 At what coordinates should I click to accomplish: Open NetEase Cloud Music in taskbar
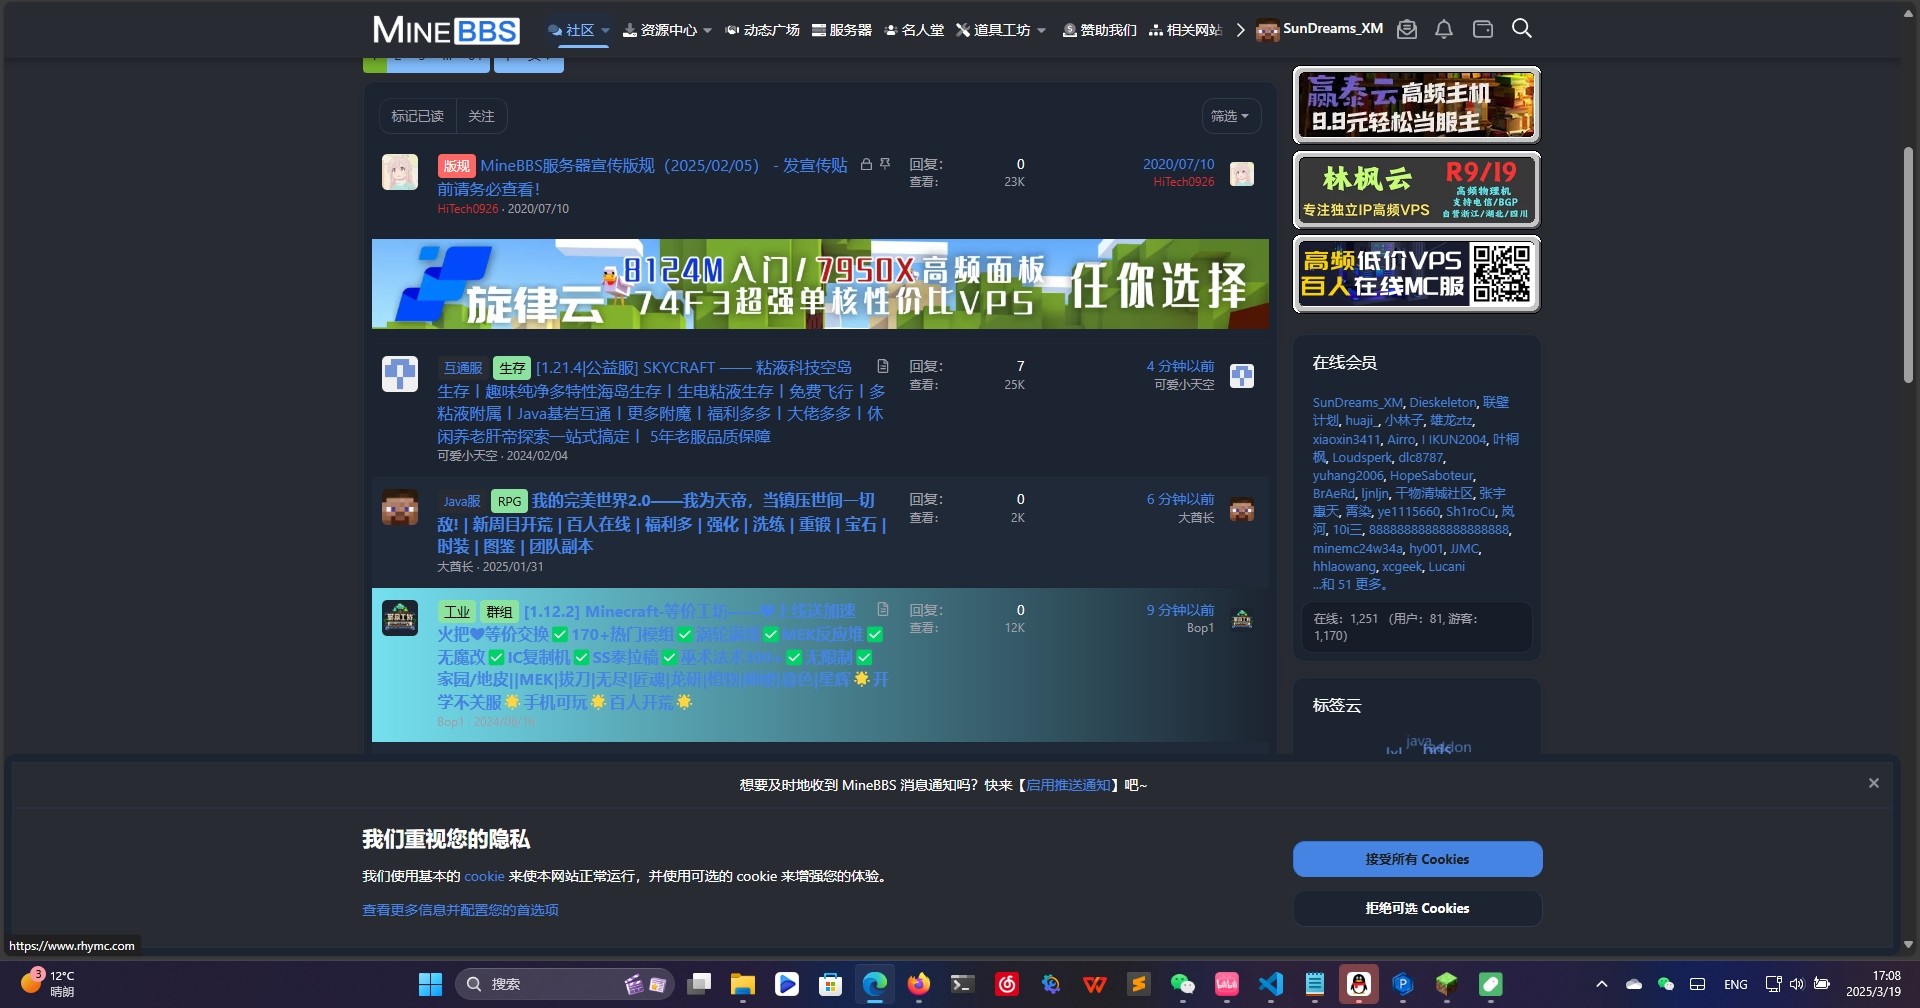point(1006,984)
